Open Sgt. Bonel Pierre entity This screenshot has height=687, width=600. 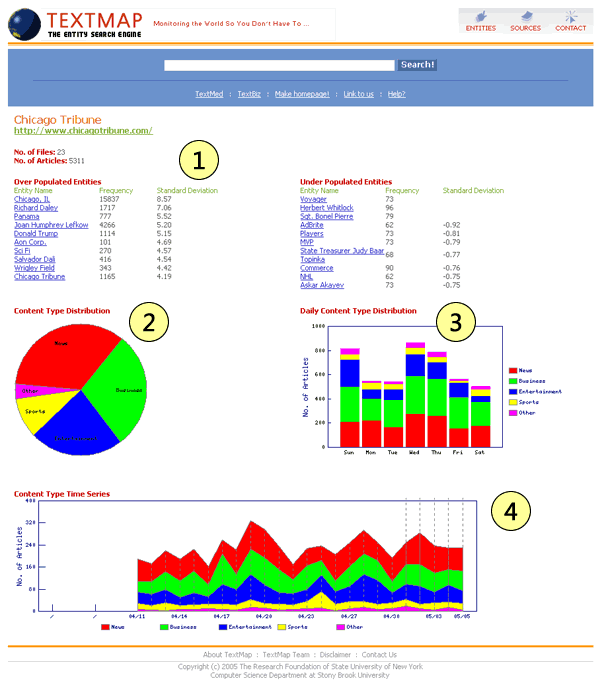point(327,216)
